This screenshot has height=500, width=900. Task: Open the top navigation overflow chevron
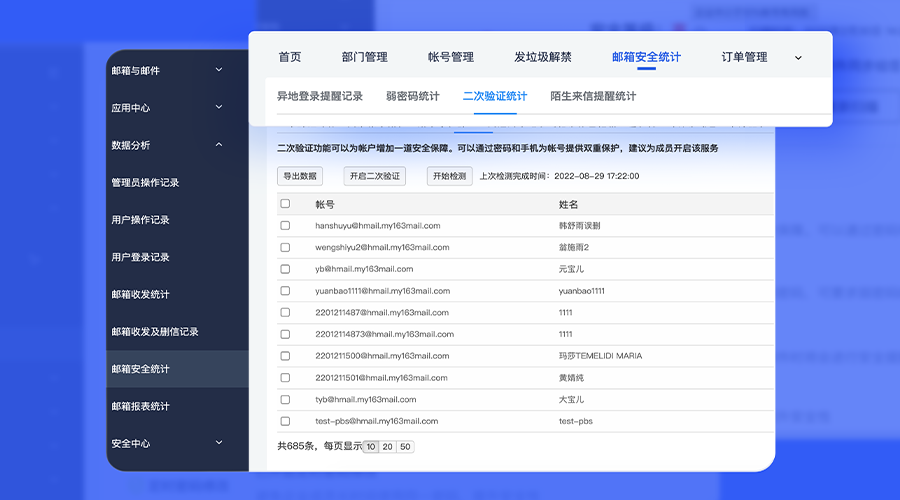(x=798, y=58)
